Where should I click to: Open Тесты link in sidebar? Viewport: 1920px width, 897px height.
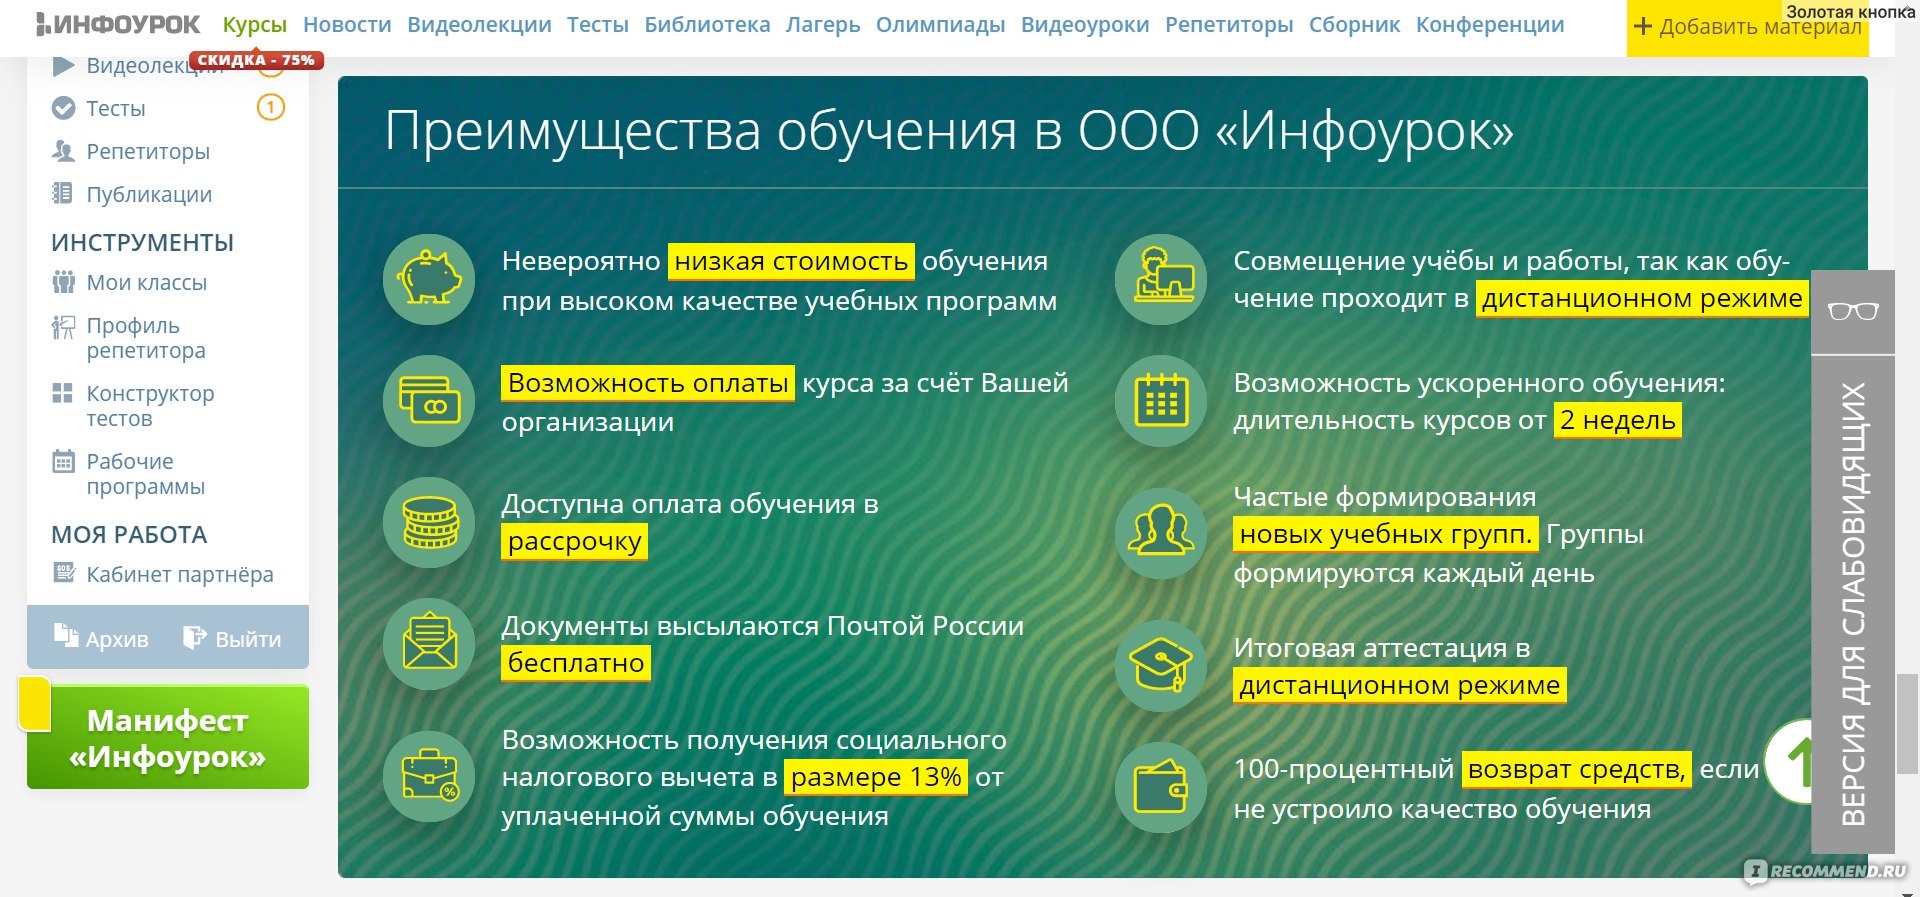[x=116, y=108]
